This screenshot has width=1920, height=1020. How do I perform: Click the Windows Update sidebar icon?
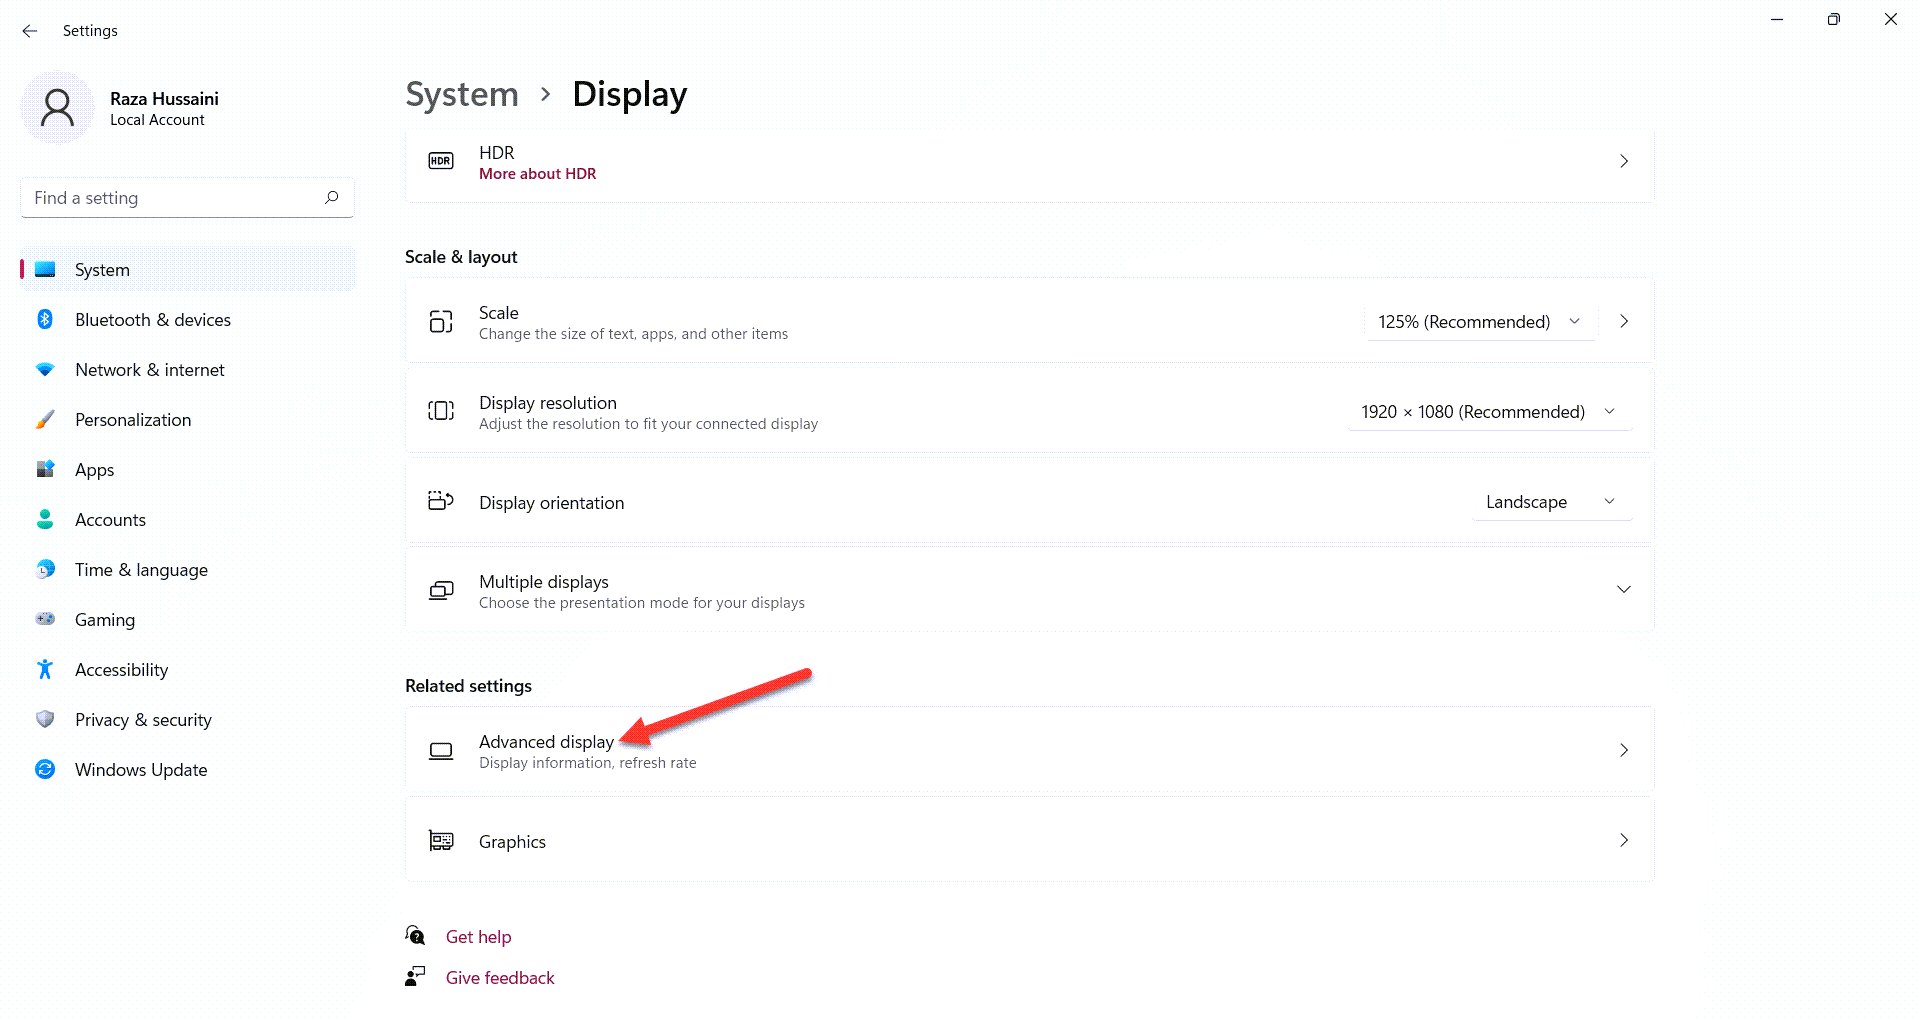click(x=45, y=770)
